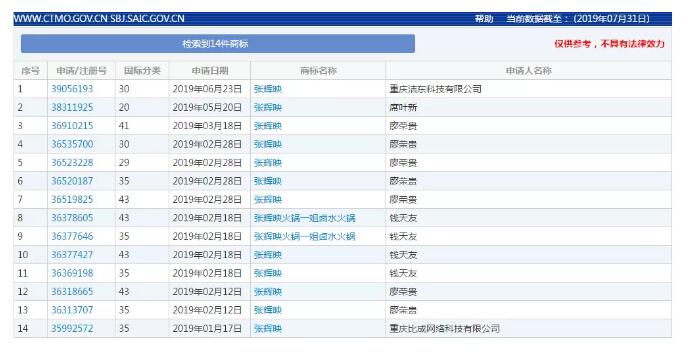Select class 30 in row 1
This screenshot has height=364, width=688.
[124, 89]
